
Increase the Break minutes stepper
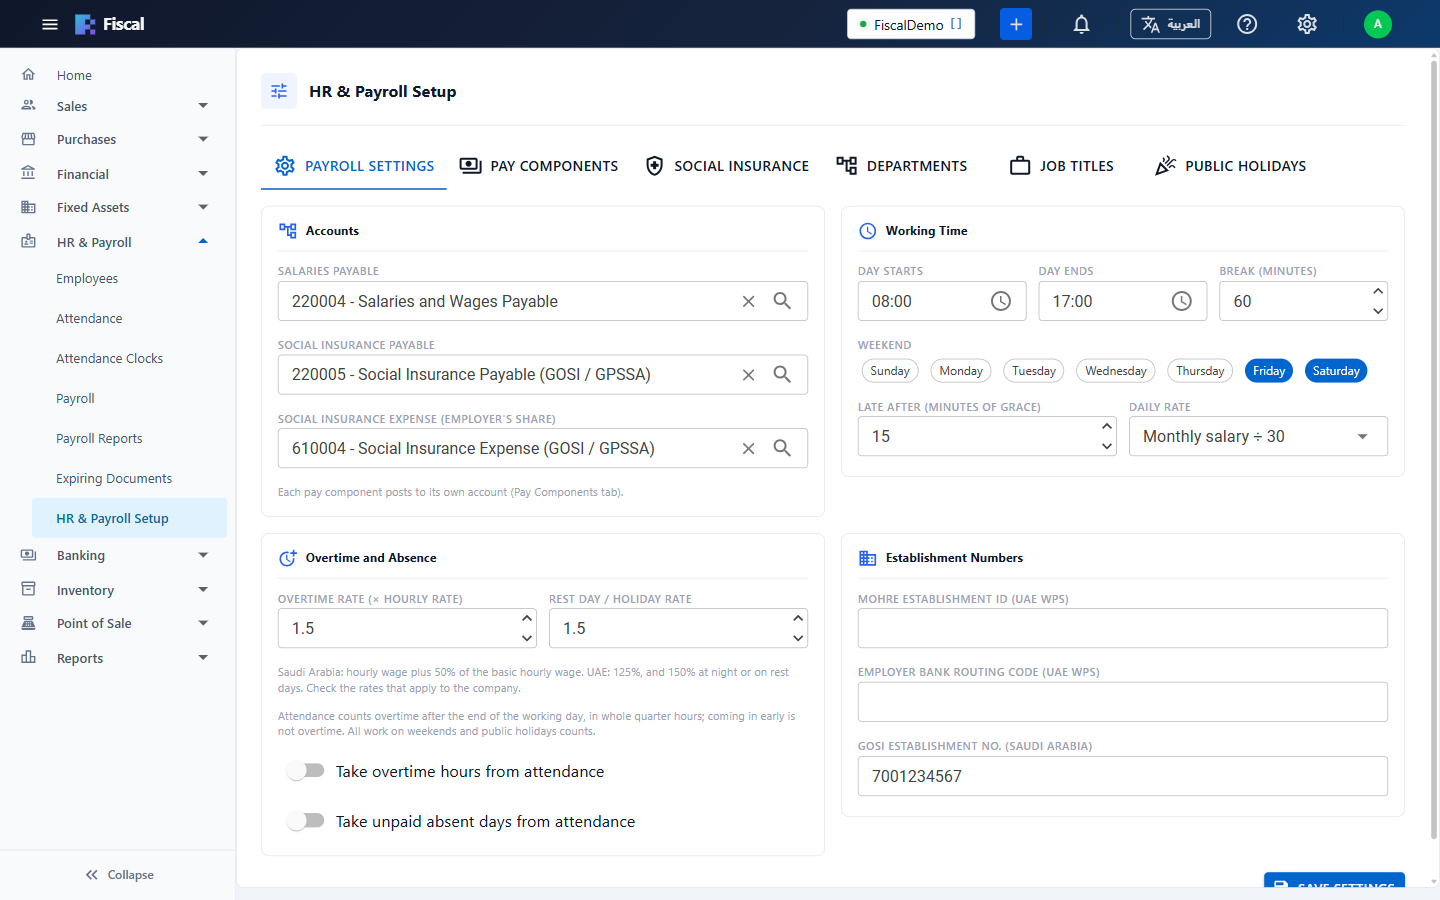[x=1378, y=291]
